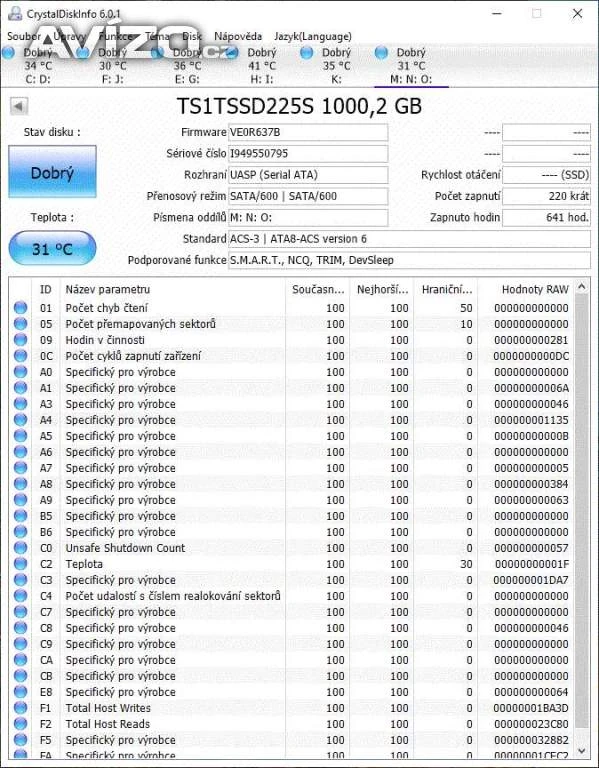Screen dimensions: 599x768
Task: Switch to the M: N: O: disk tab
Action: coord(411,66)
